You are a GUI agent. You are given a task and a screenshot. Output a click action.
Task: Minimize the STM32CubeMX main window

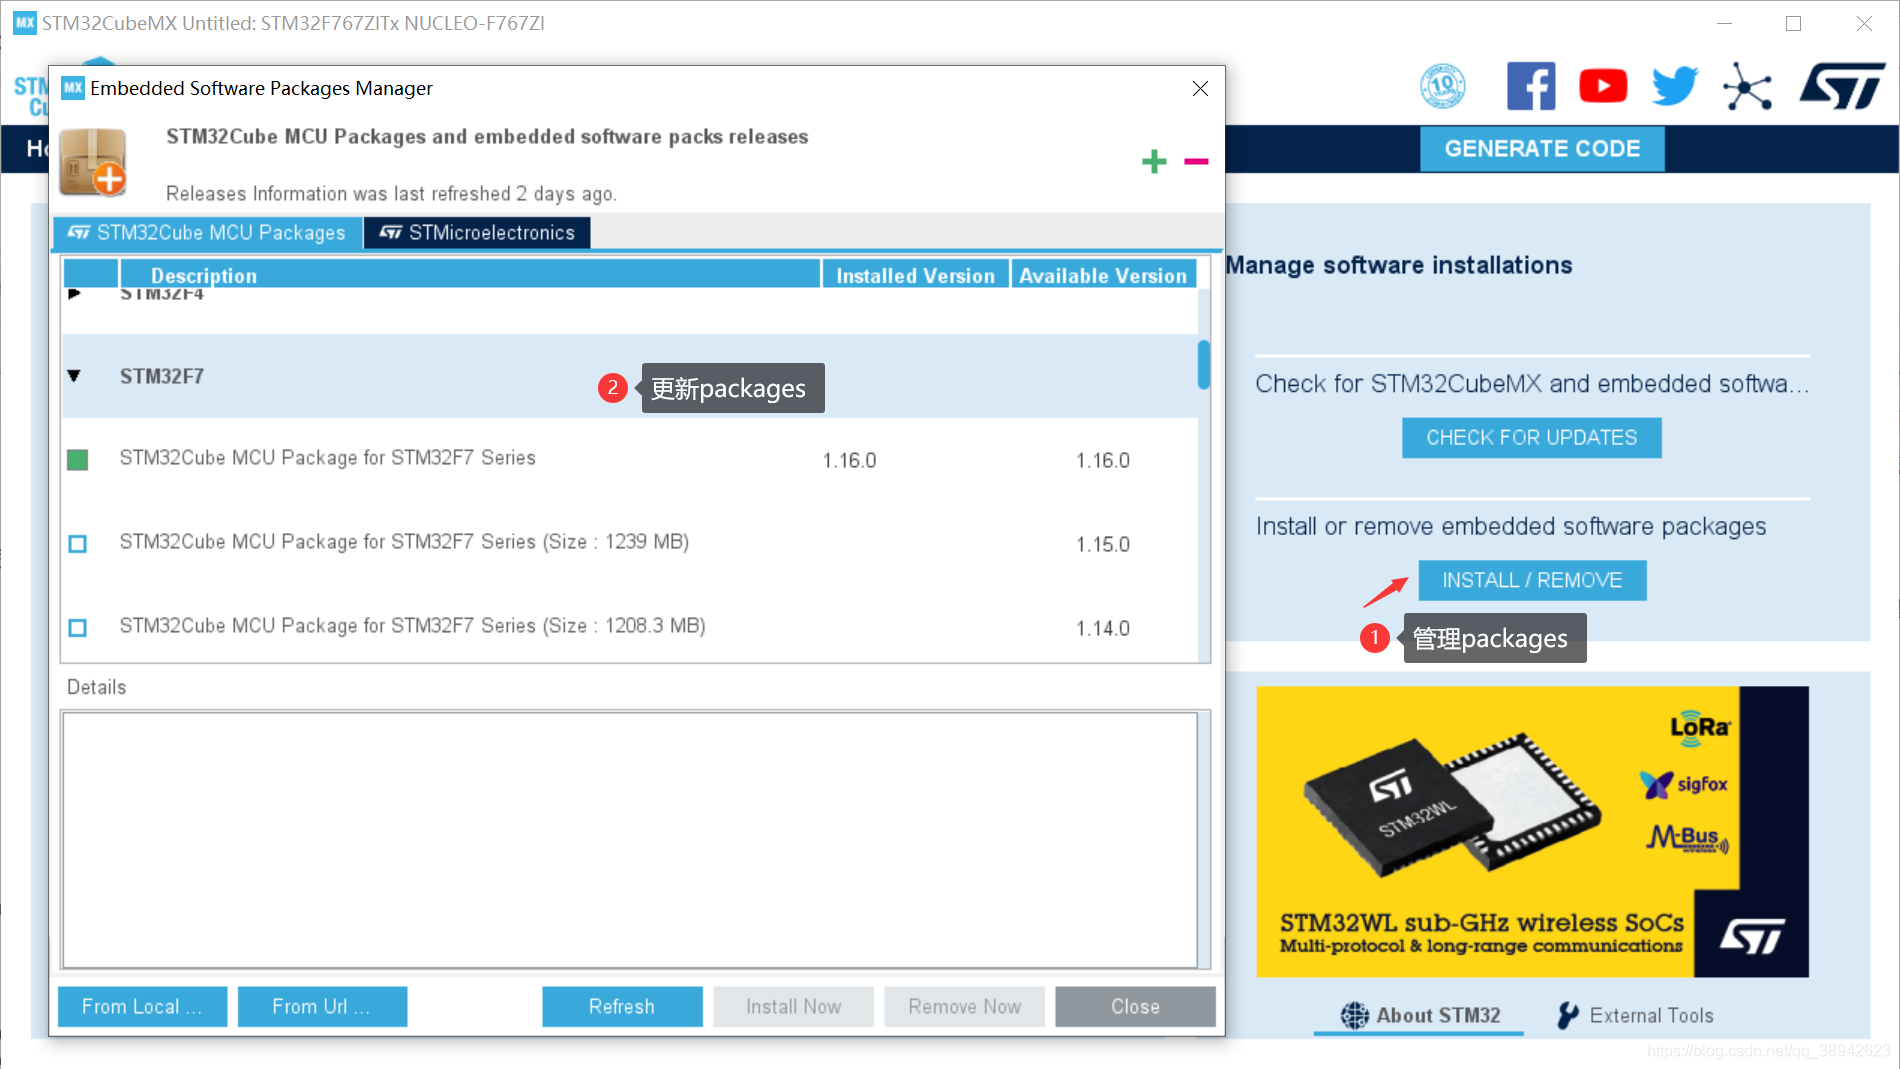point(1724,23)
